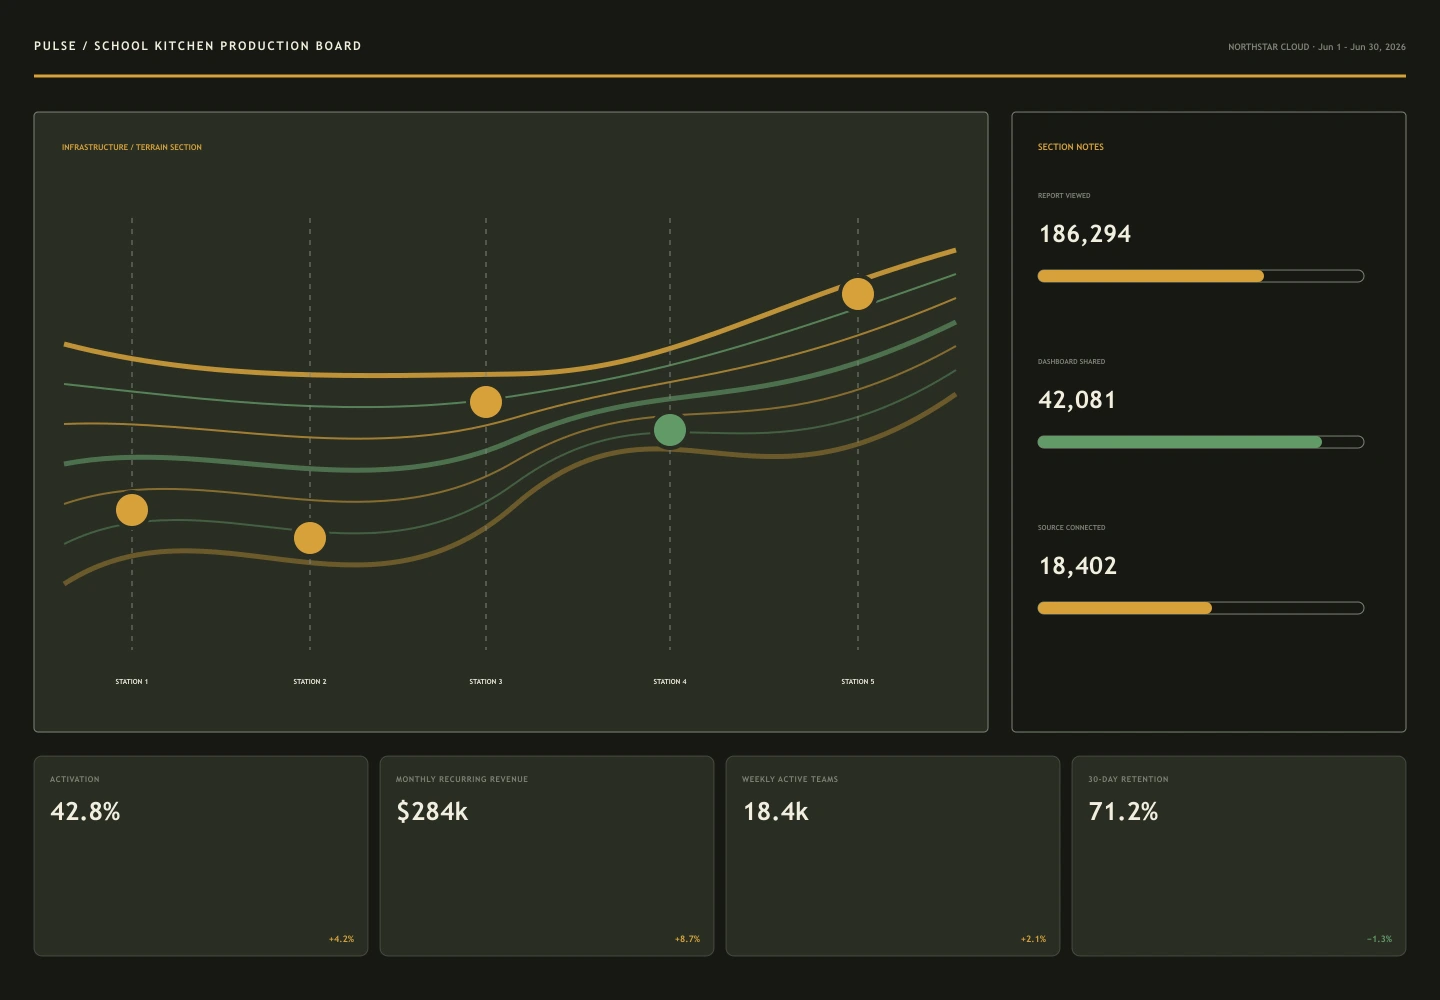Click the "+8.7%" change on revenue card

688,939
